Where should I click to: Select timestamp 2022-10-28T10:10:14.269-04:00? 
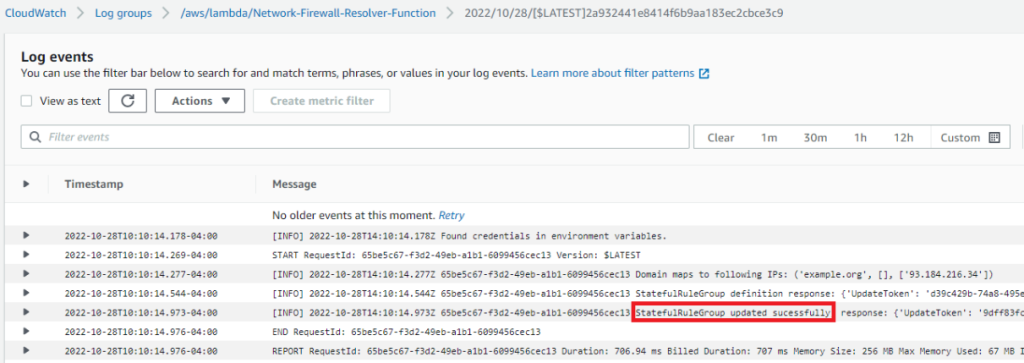pyautogui.click(x=141, y=255)
